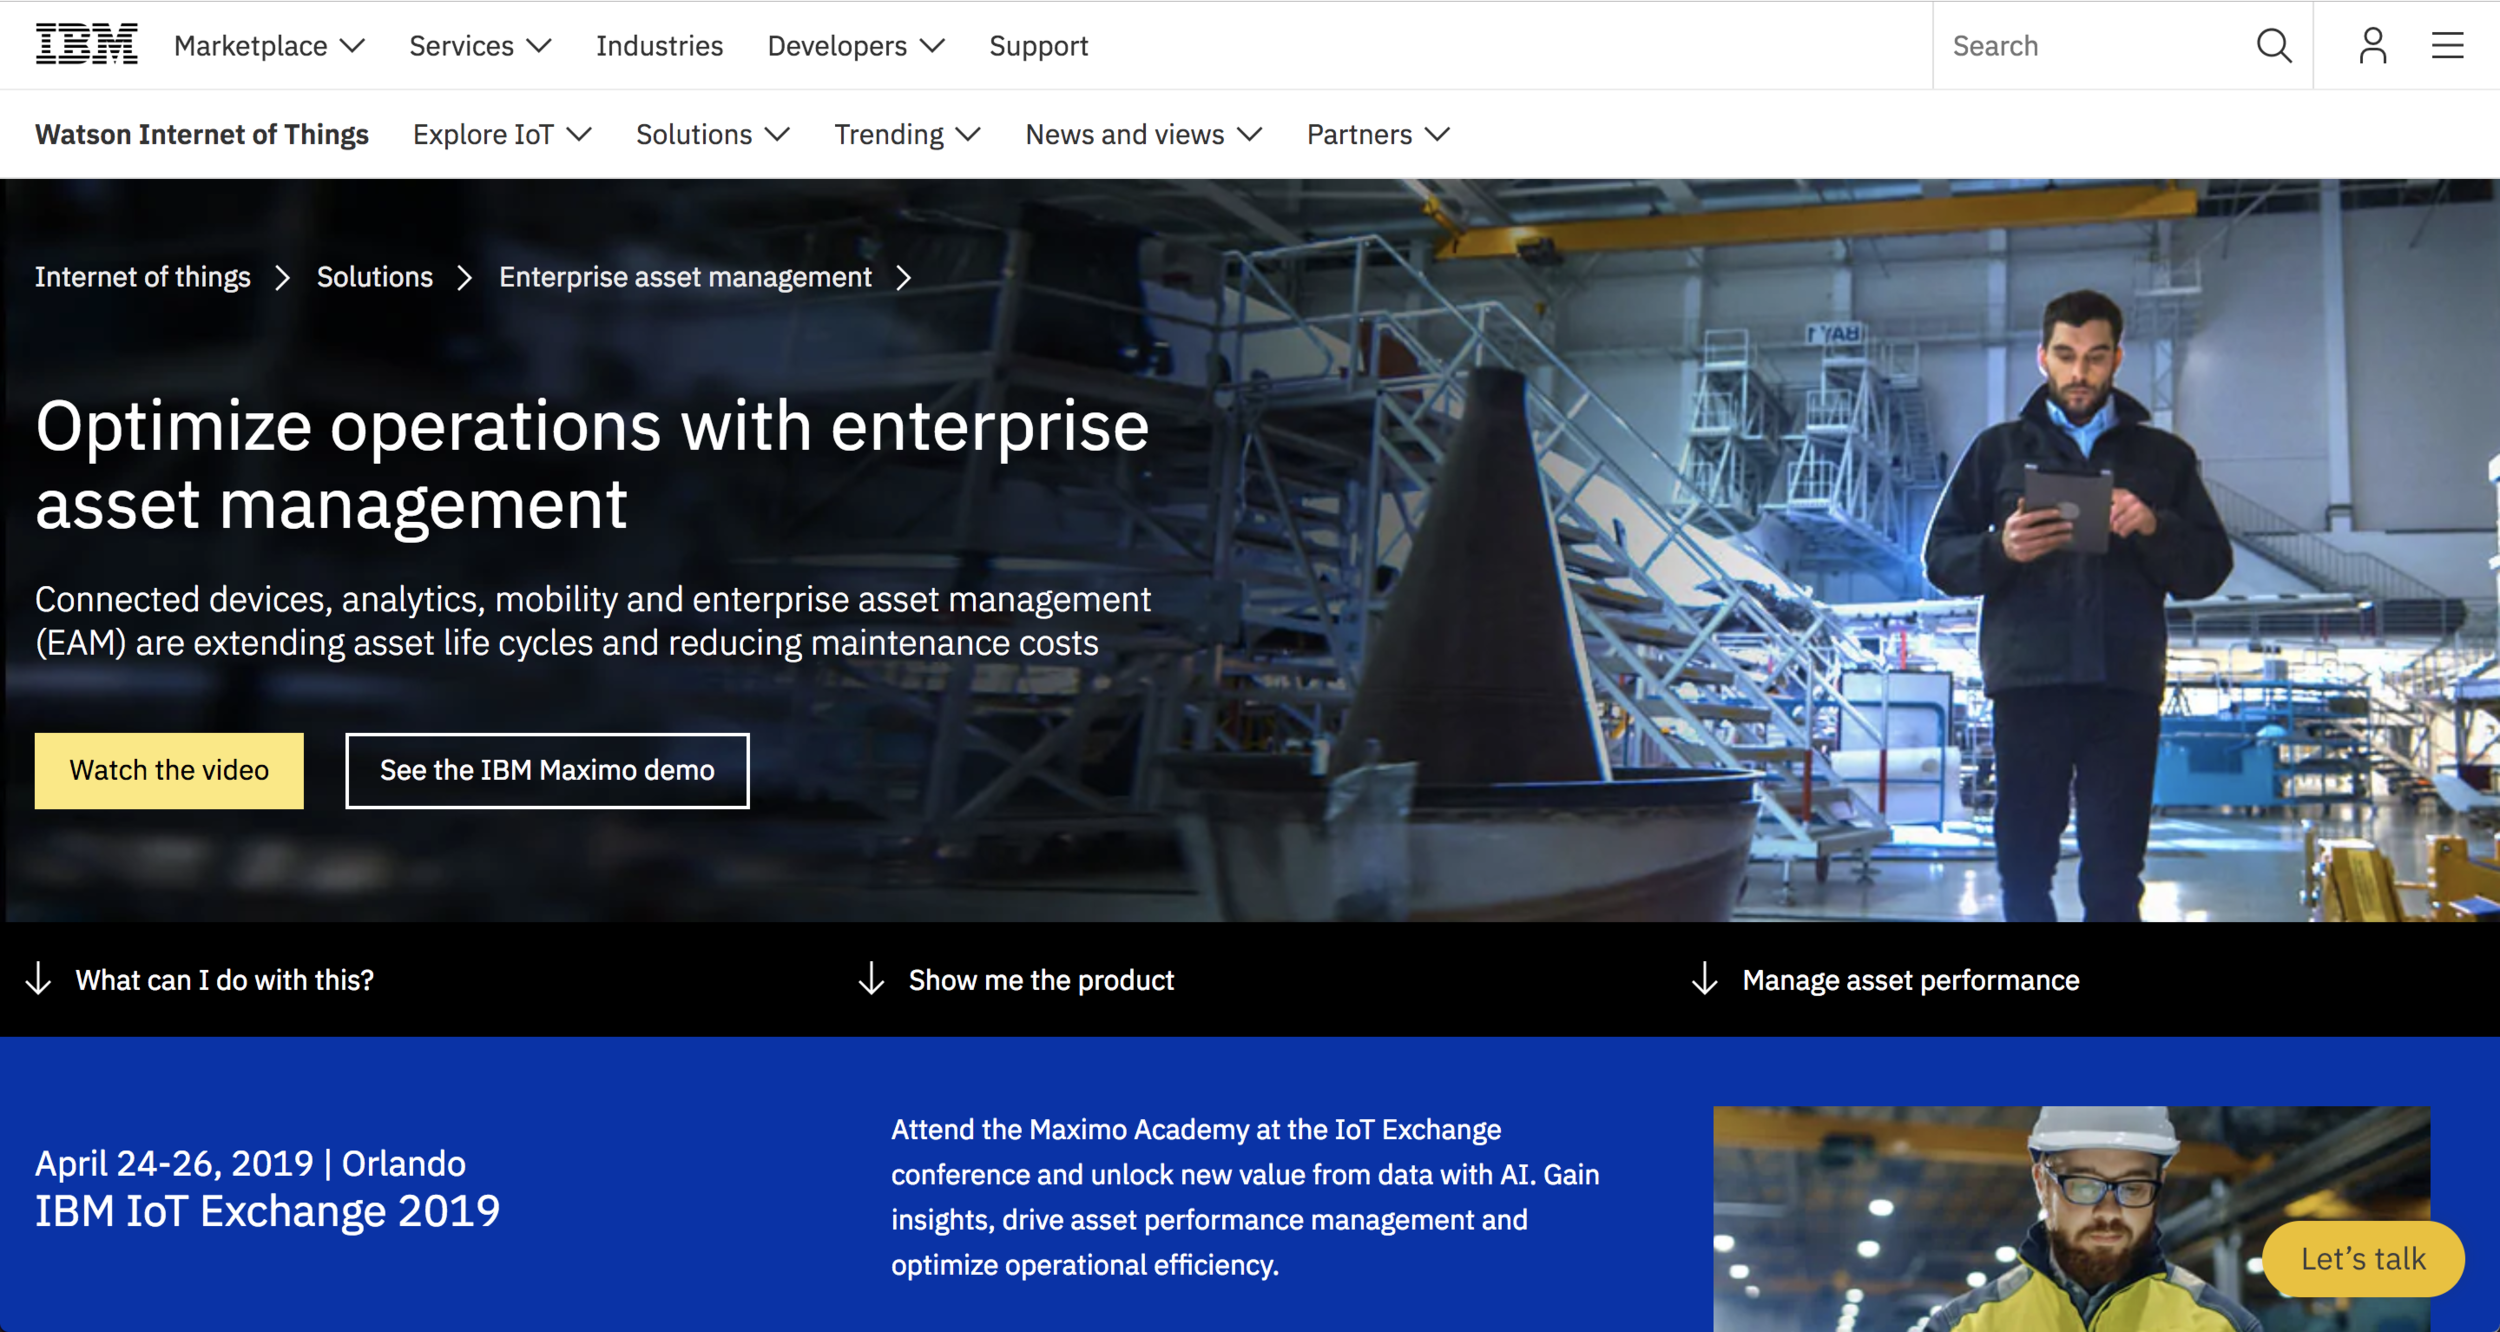
Task: Expand the News and views menu
Action: pyautogui.click(x=1144, y=135)
